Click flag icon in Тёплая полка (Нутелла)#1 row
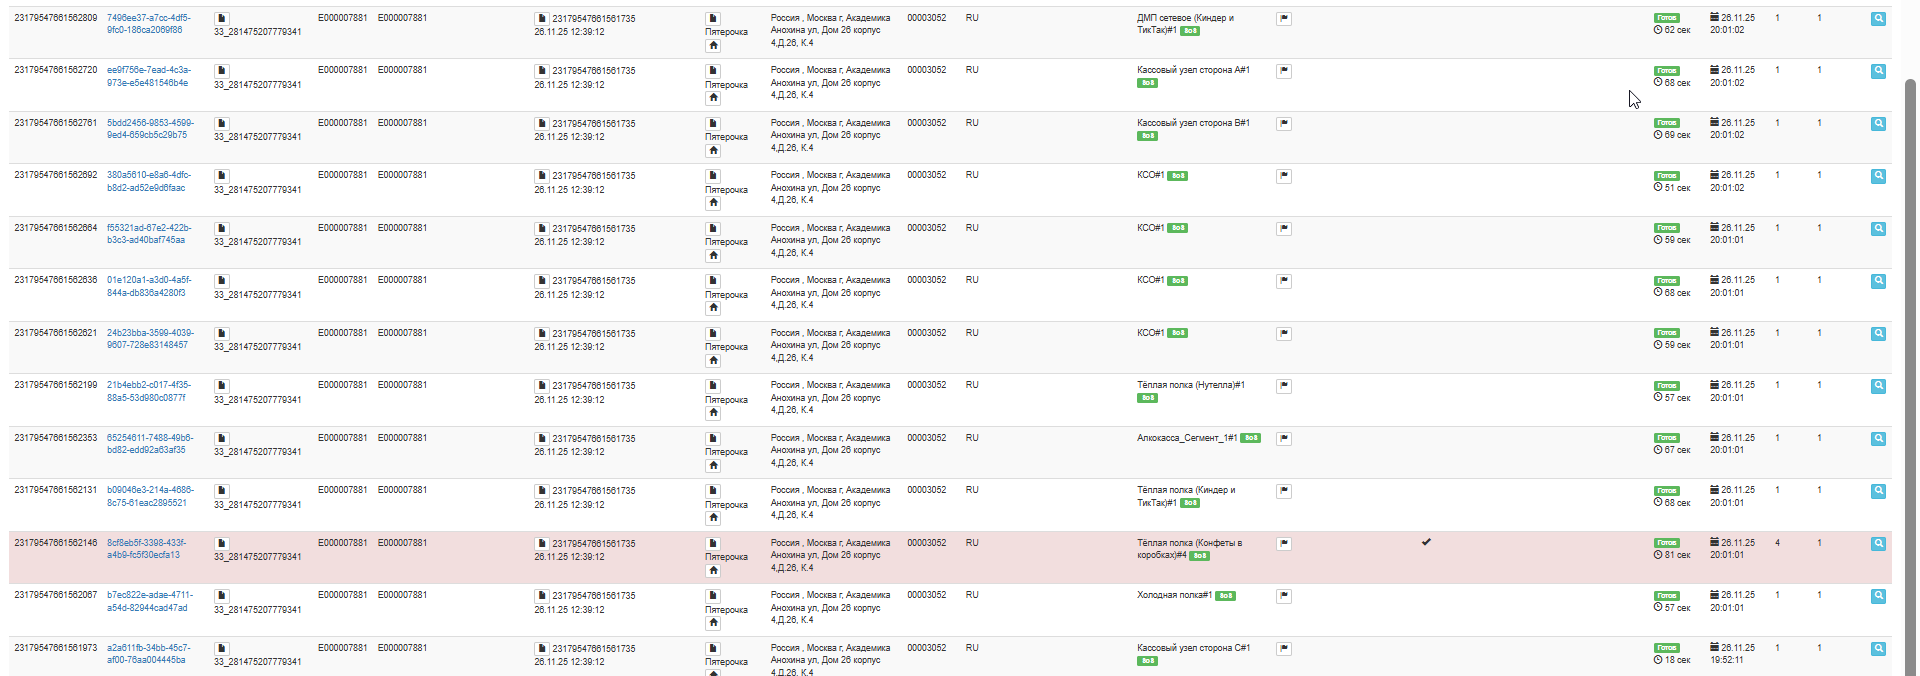 click(x=1284, y=386)
